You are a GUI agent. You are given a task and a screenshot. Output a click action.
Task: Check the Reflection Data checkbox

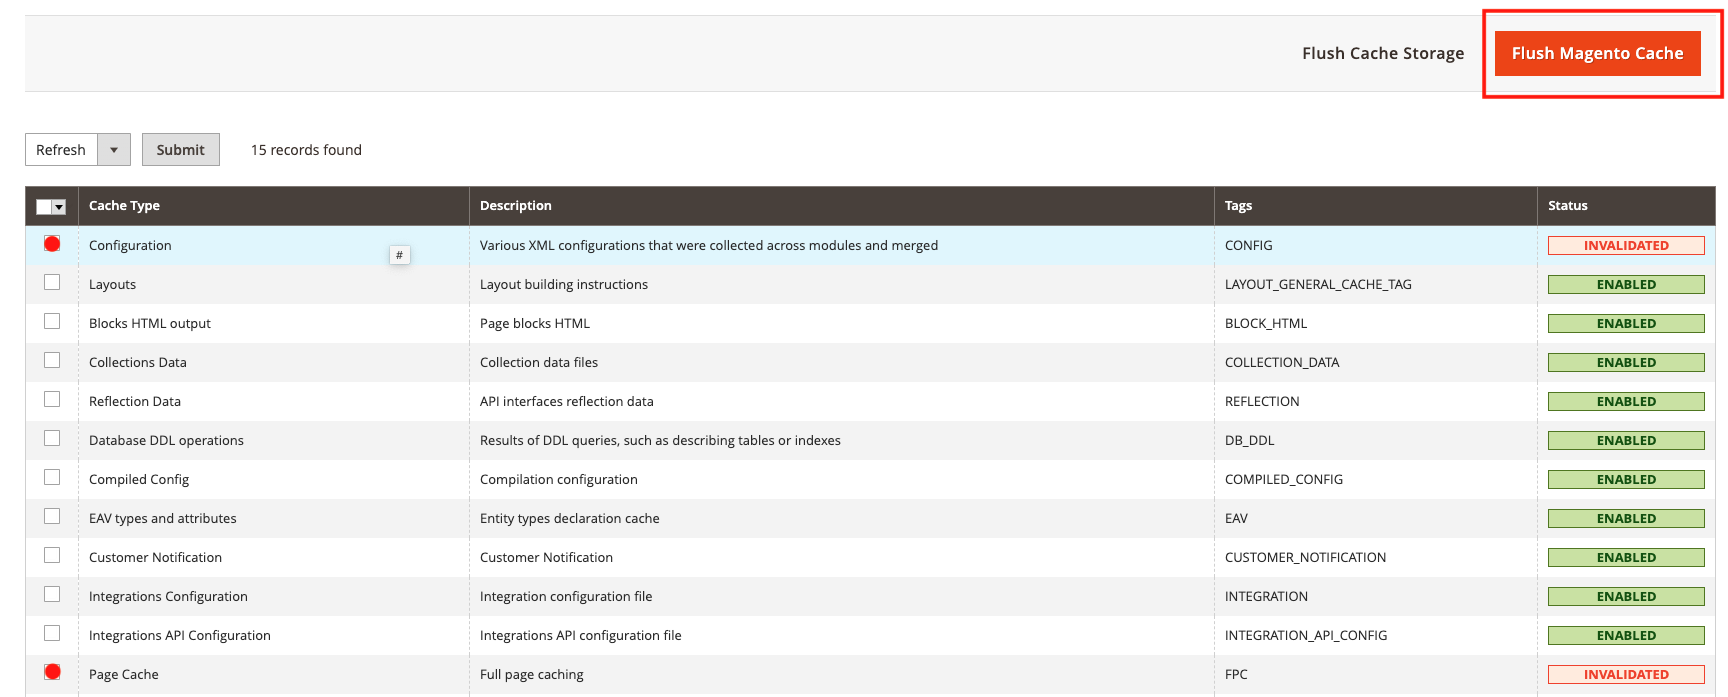(x=52, y=400)
